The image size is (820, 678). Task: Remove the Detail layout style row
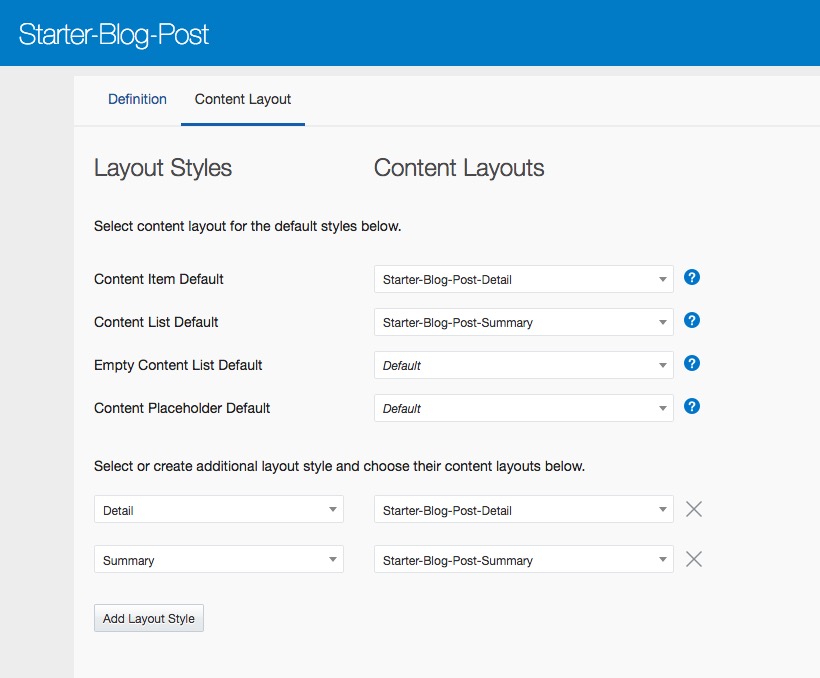[x=694, y=509]
